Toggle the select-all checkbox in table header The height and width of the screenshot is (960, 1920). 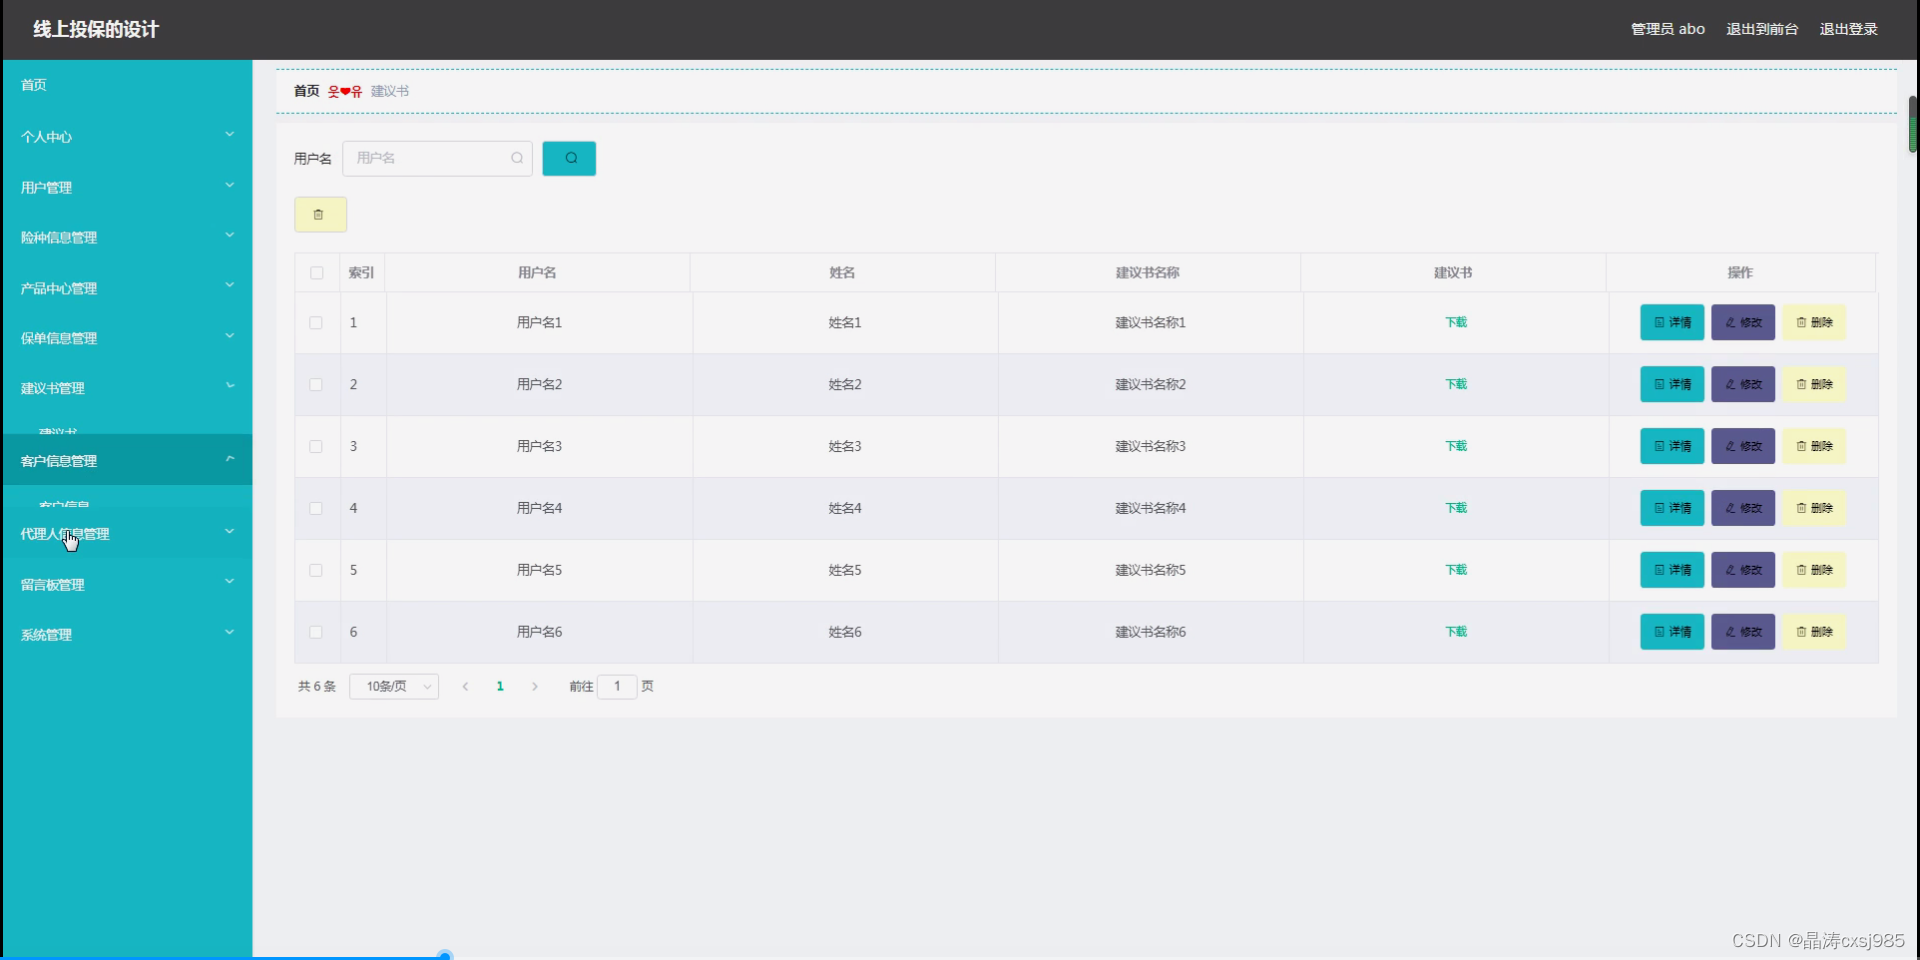317,273
